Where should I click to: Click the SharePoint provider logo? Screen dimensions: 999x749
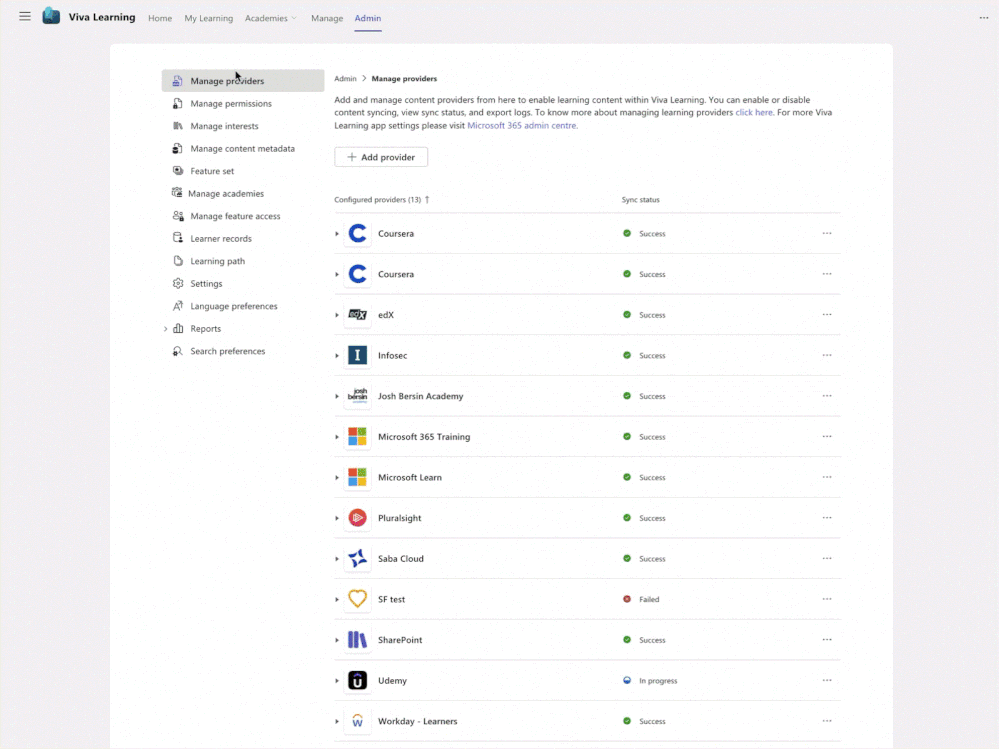(x=357, y=640)
